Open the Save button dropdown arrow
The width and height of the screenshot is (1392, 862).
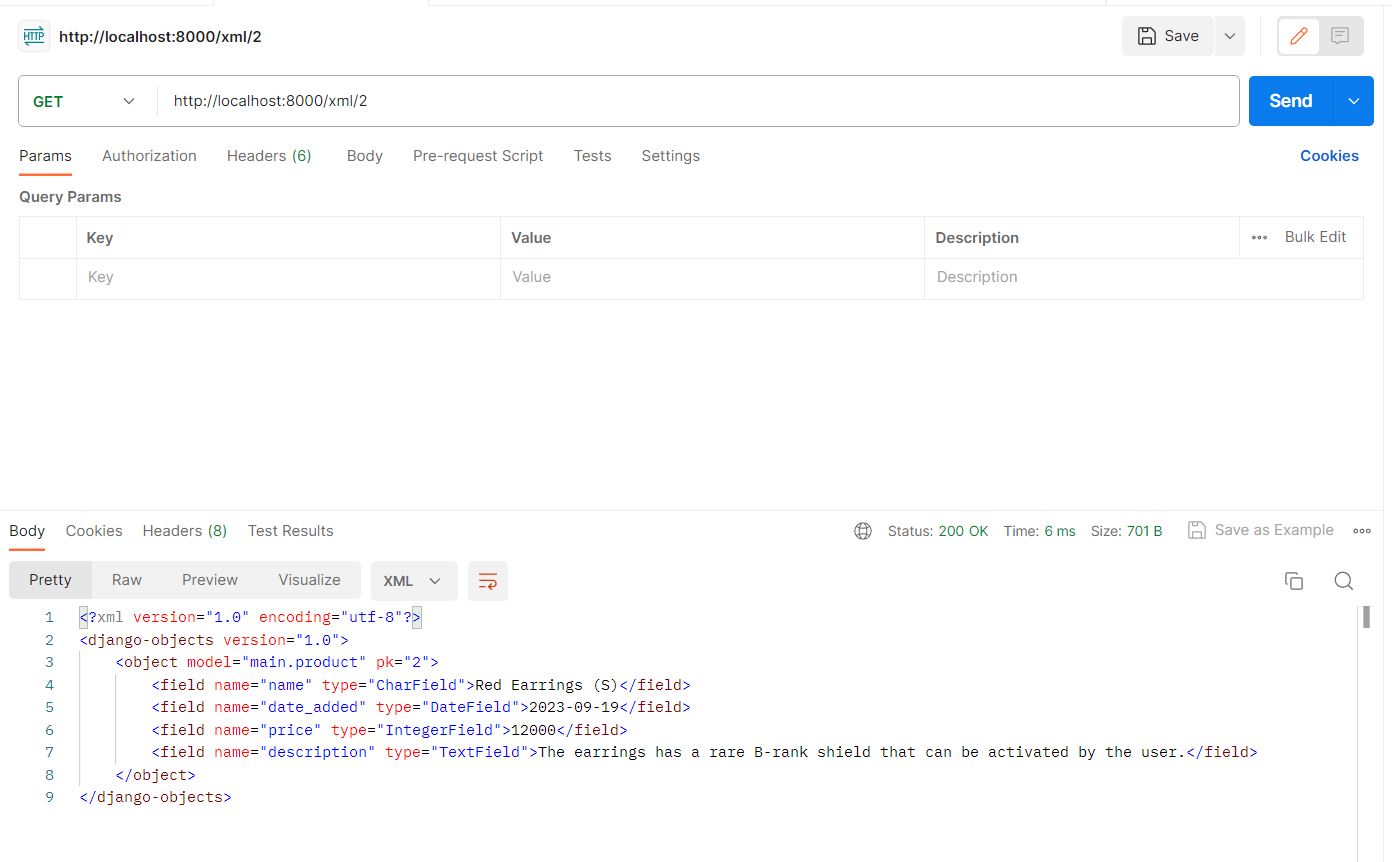(1229, 35)
